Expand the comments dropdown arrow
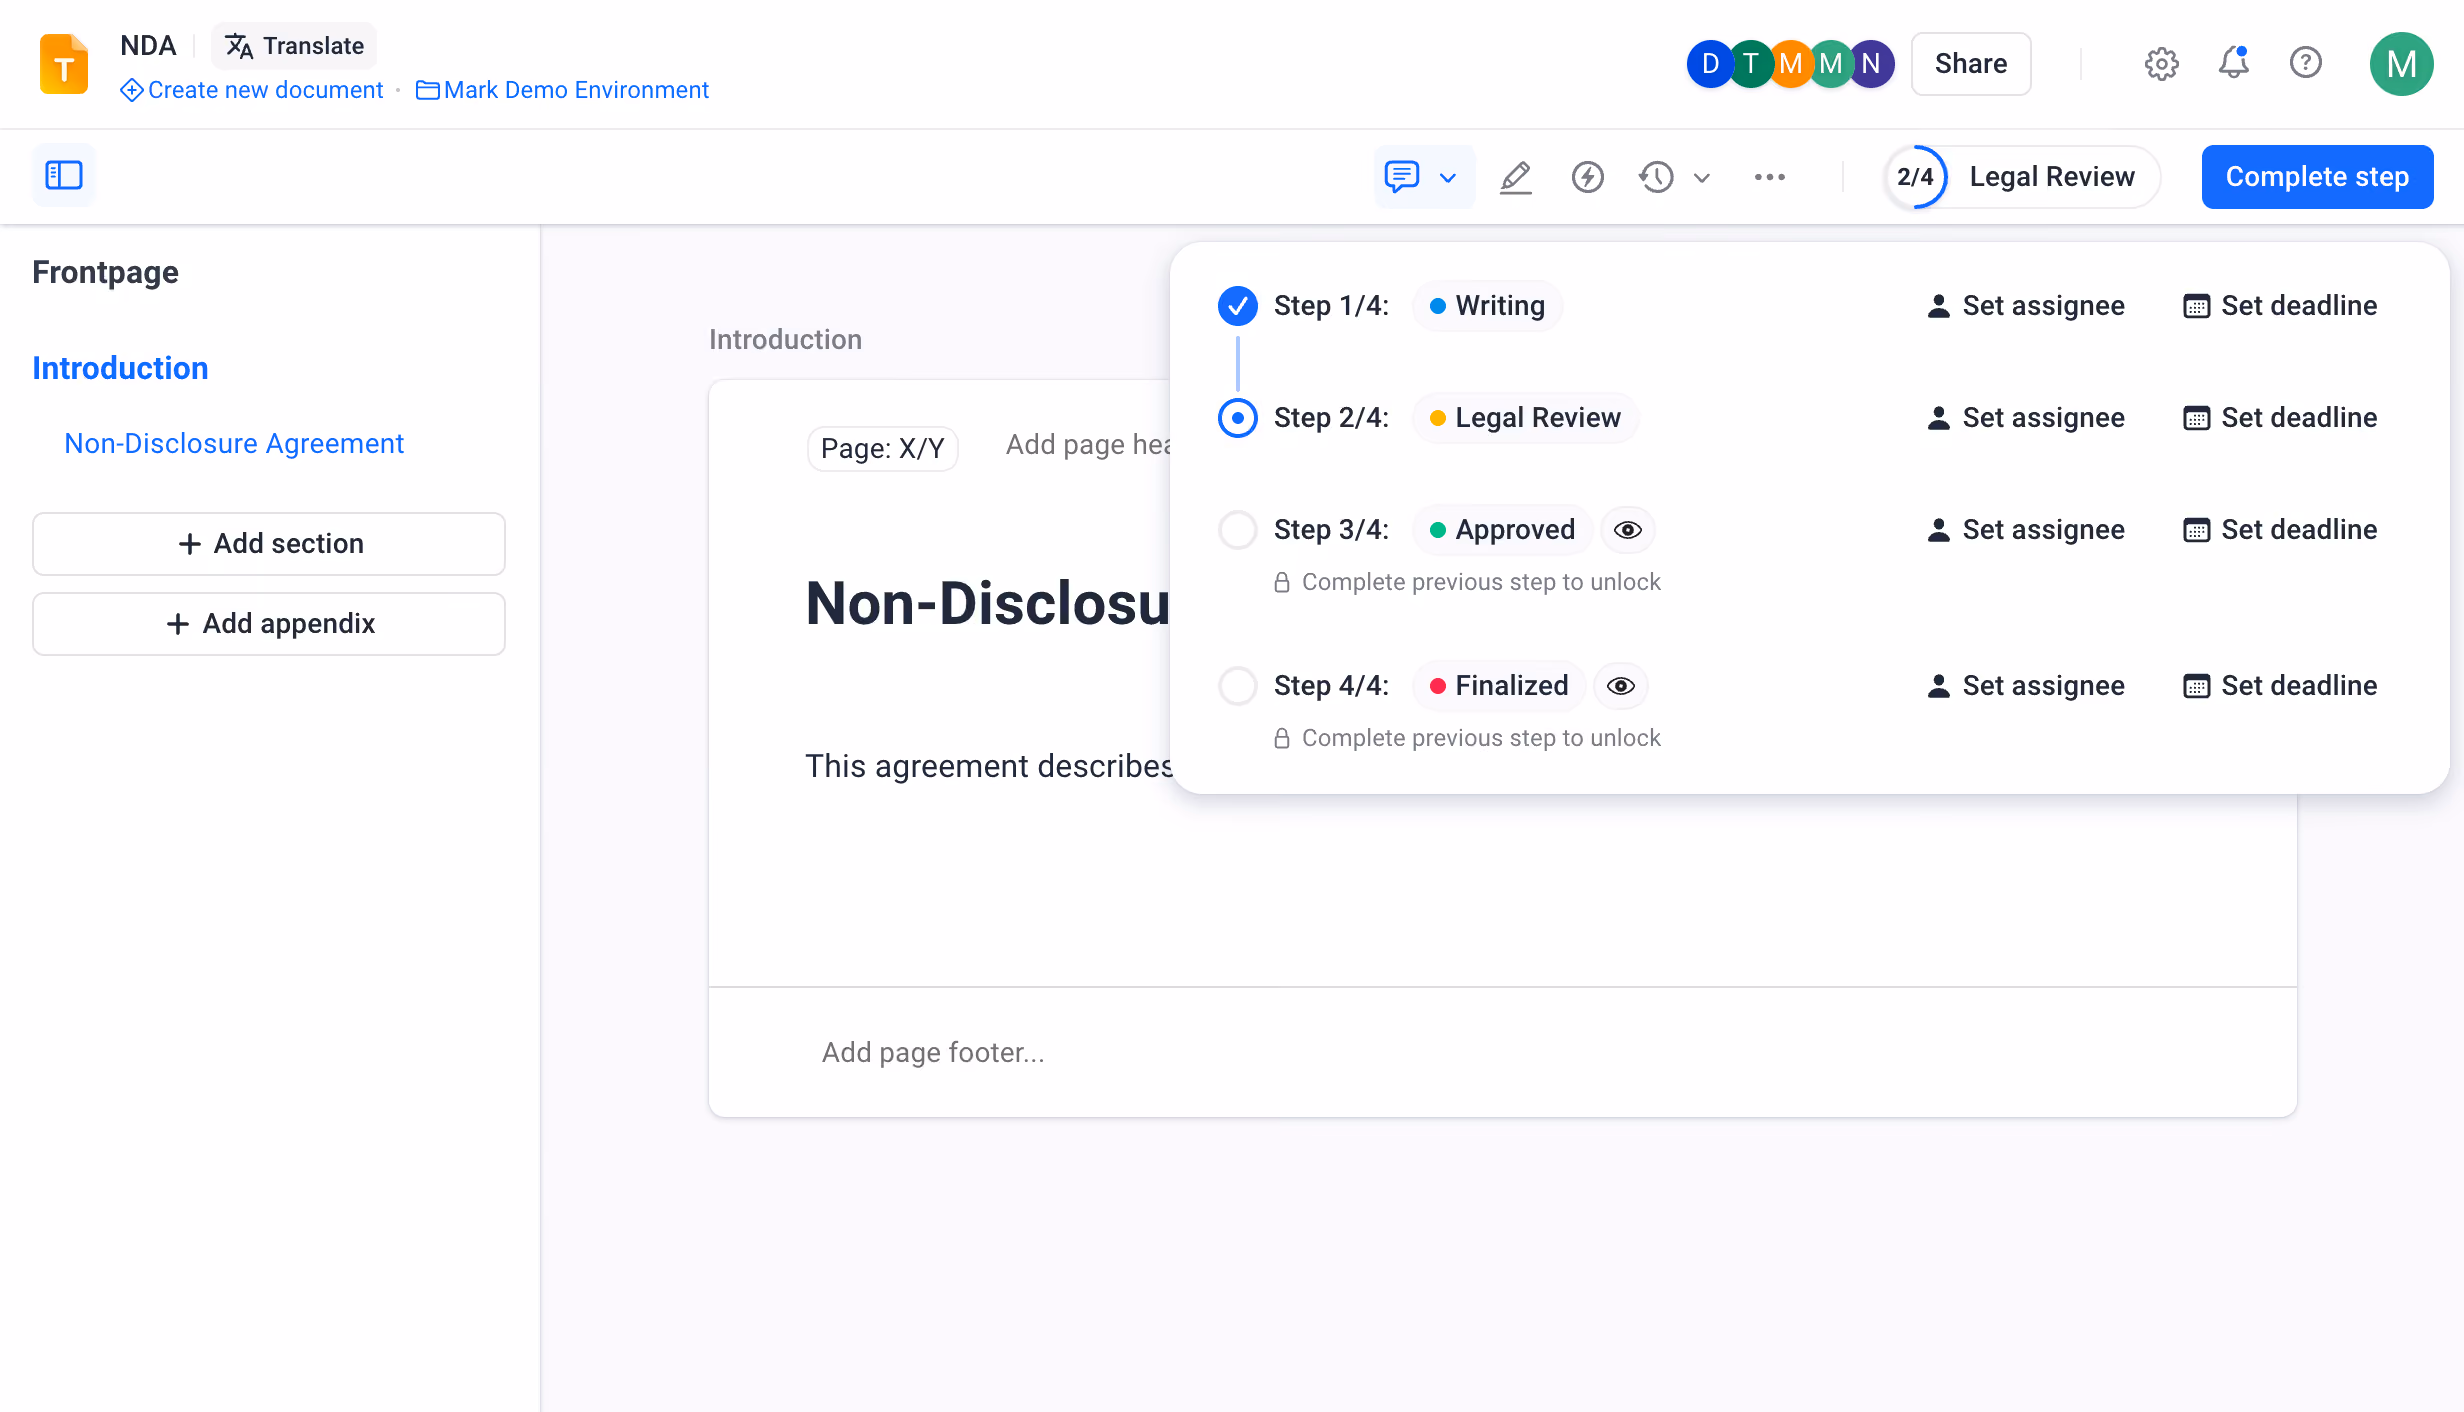This screenshot has height=1412, width=2464. pyautogui.click(x=1448, y=178)
